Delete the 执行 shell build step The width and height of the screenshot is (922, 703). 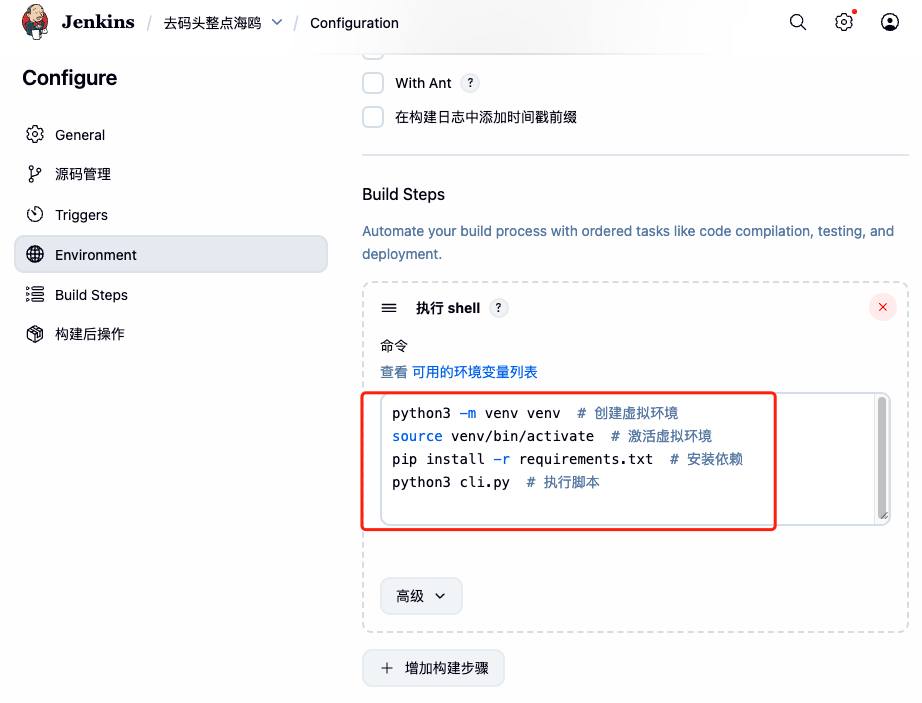tap(883, 307)
